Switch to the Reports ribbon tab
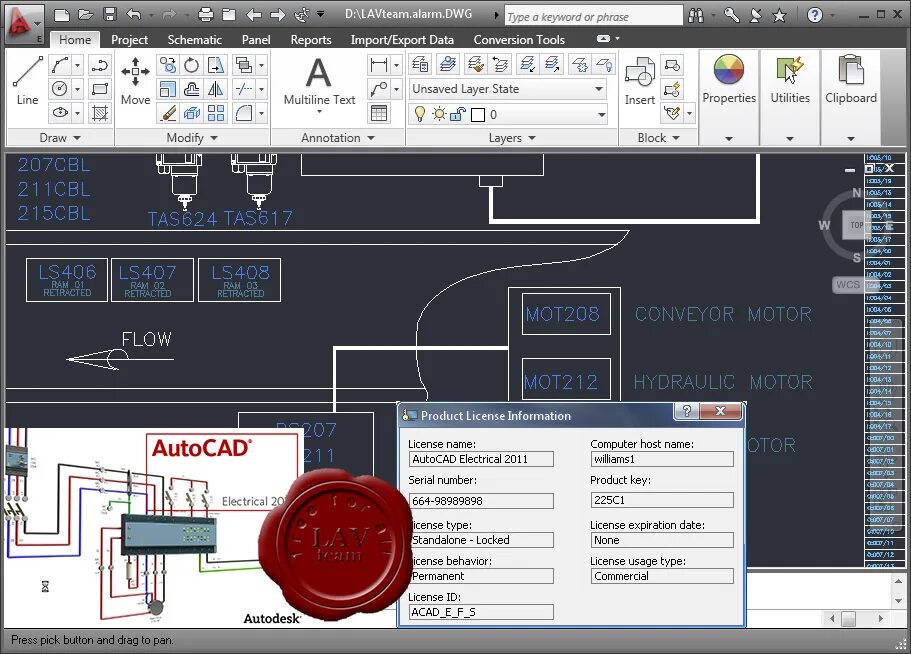 pos(311,39)
